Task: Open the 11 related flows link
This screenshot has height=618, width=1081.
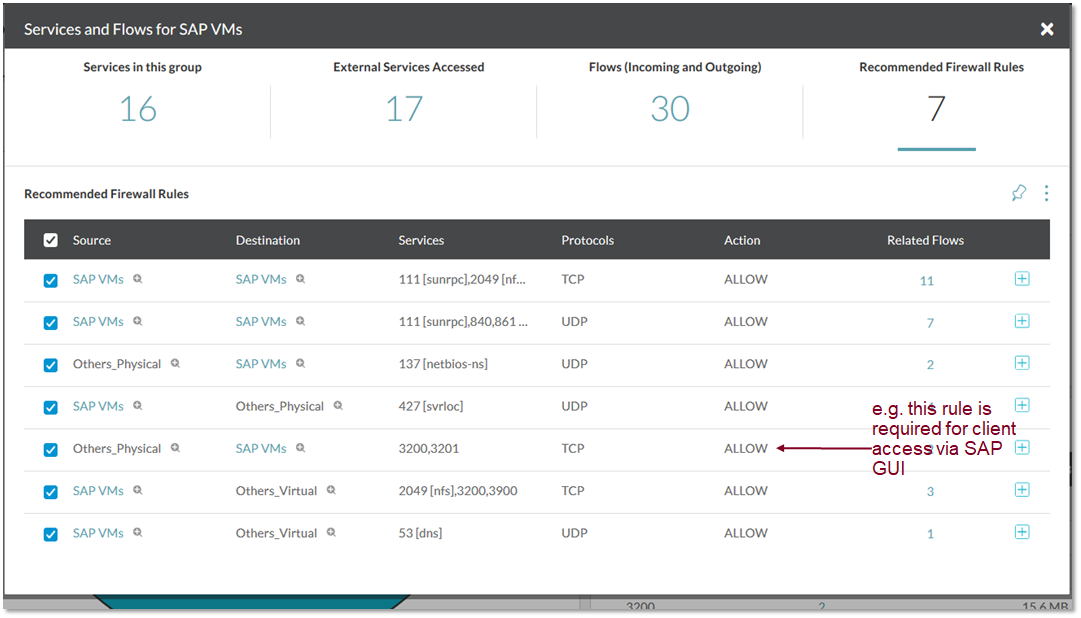Action: [x=926, y=281]
